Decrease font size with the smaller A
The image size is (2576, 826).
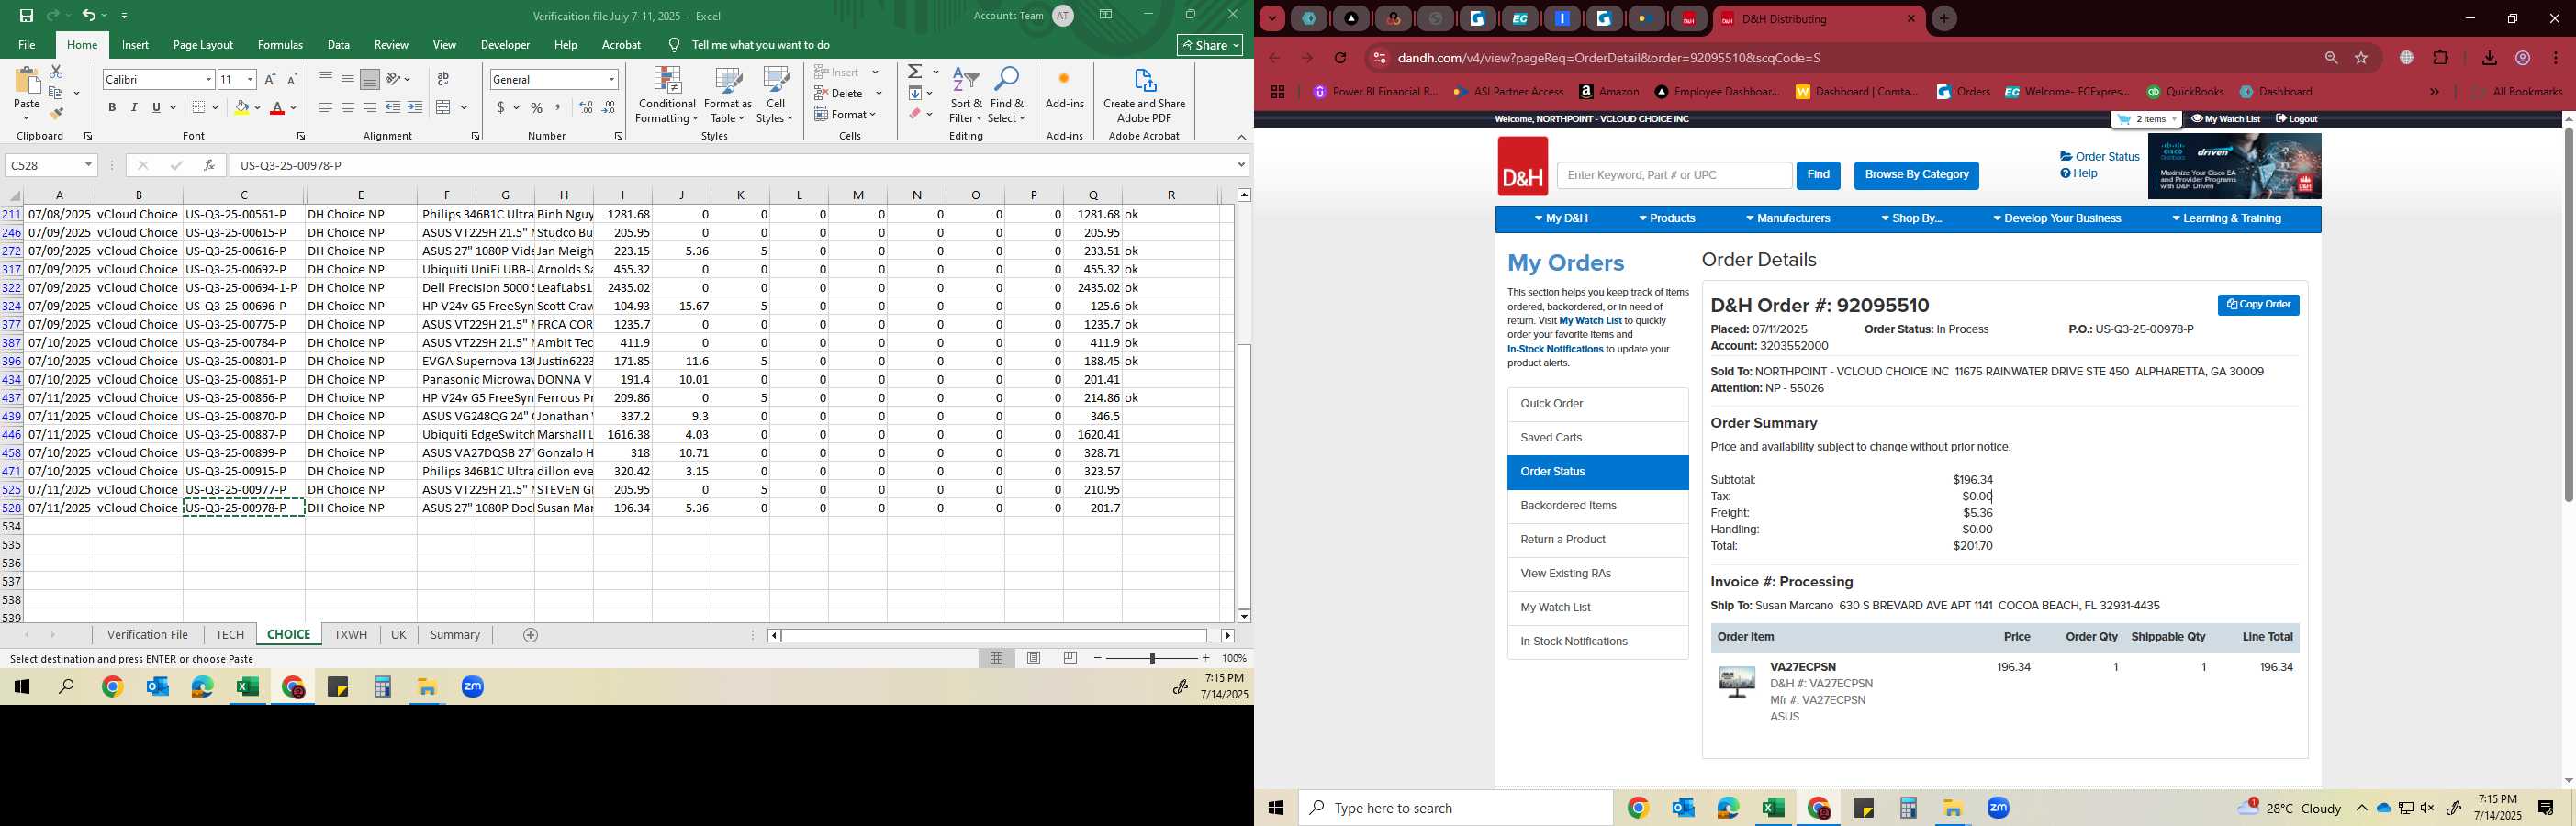coord(292,79)
